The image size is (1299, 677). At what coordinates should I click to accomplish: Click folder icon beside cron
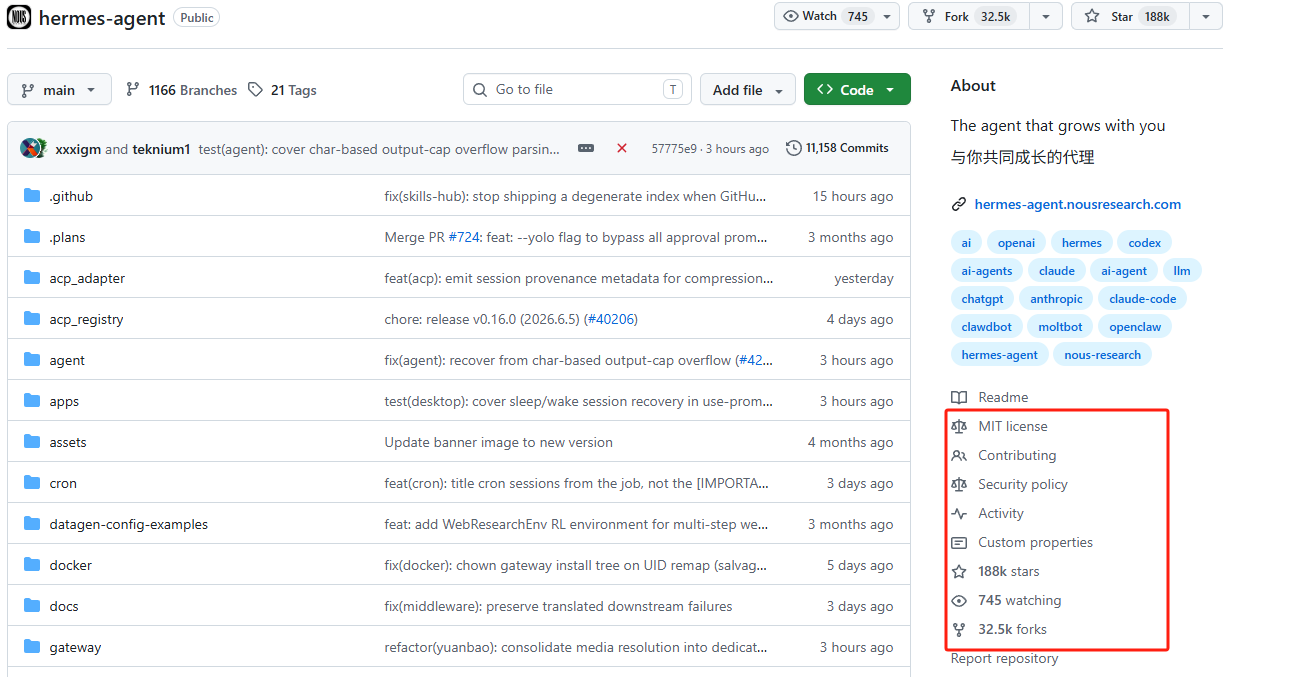[31, 483]
